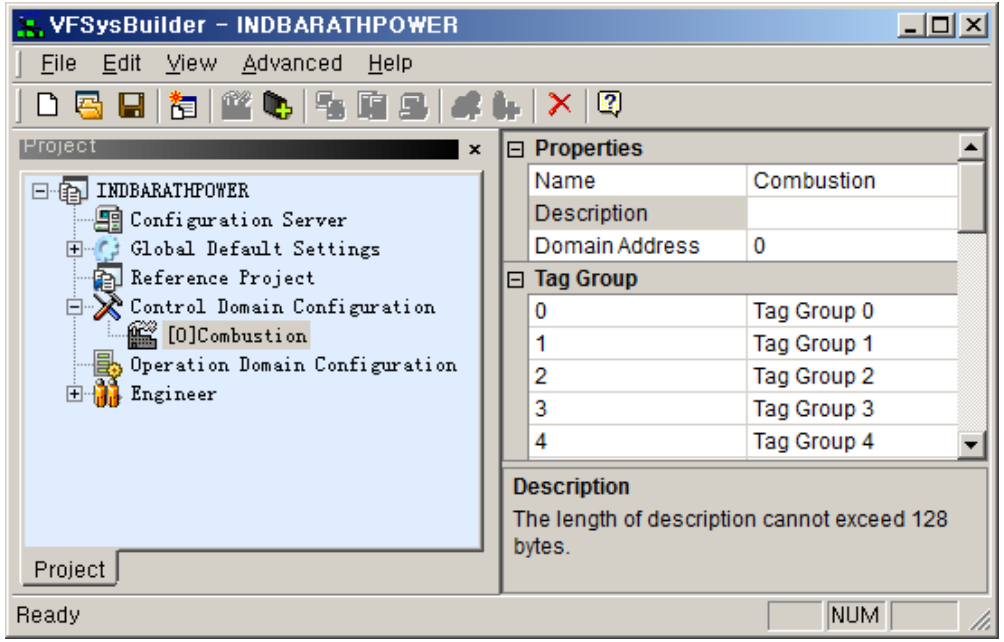
Task: Minimize the VFSysBuilder window
Action: [910, 26]
